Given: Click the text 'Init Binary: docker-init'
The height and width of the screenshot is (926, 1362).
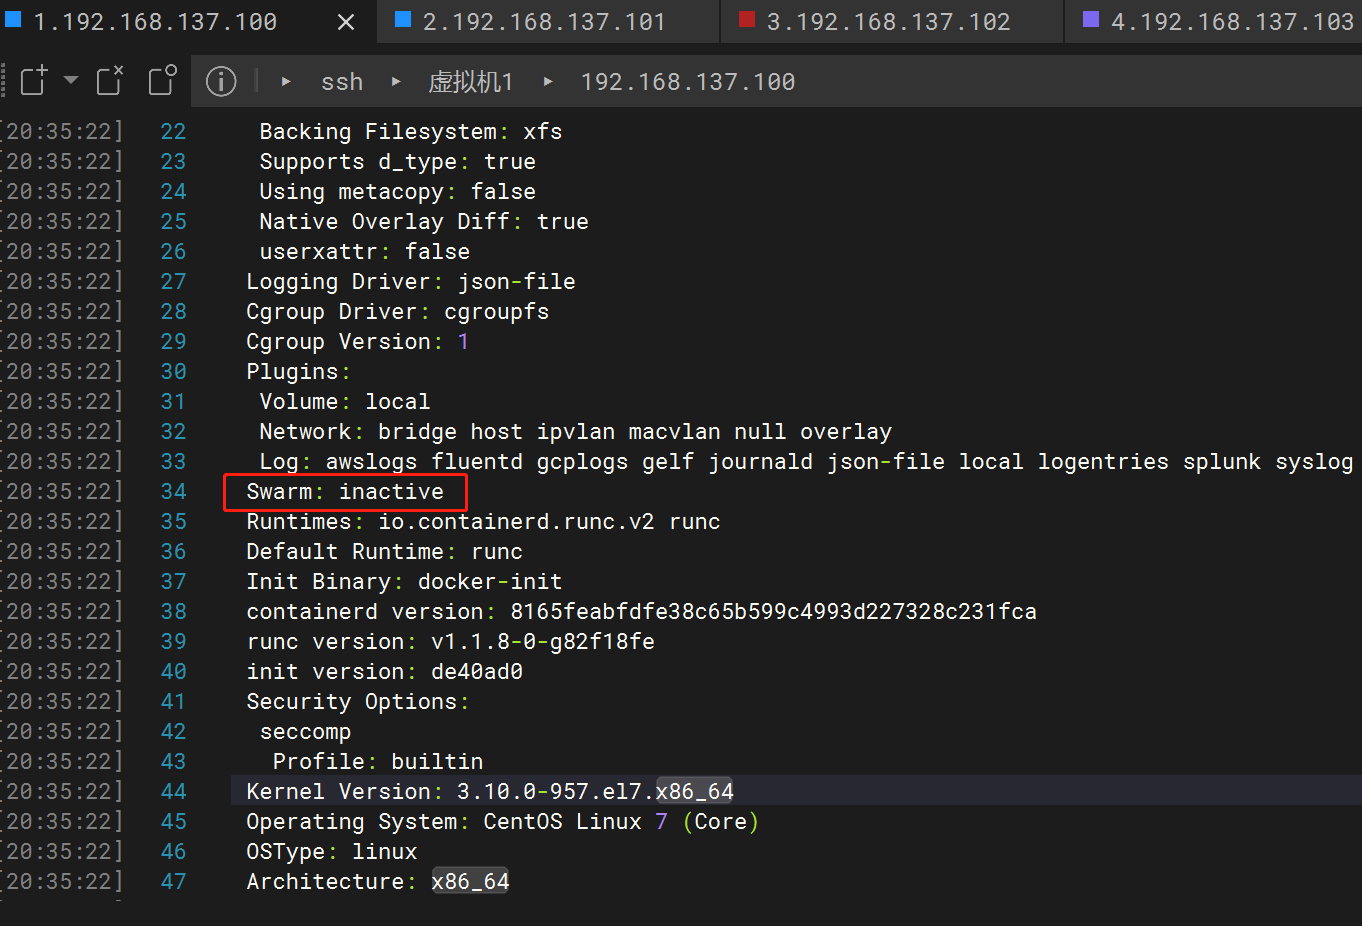Looking at the screenshot, I should point(405,581).
